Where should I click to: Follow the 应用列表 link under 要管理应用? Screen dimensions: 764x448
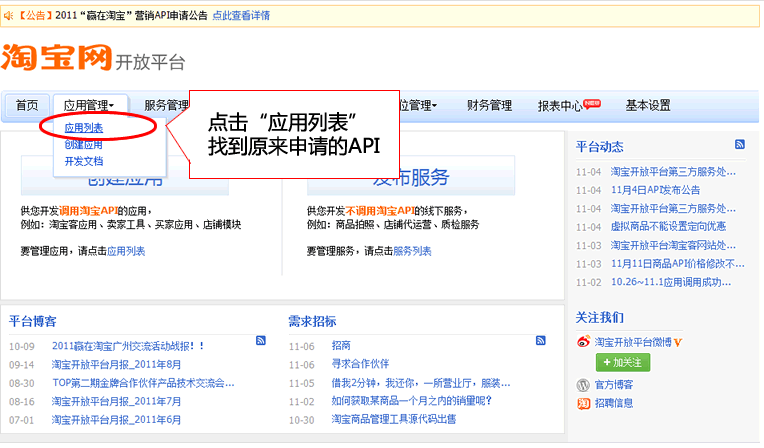coord(126,251)
